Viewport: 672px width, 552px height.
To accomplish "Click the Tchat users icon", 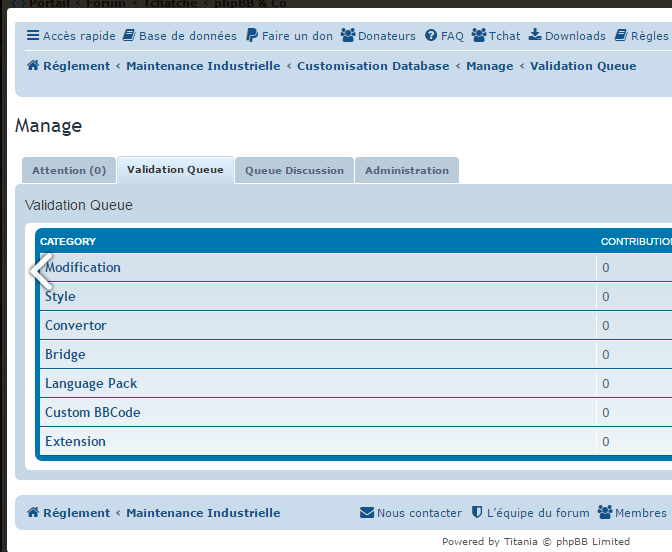I will coord(479,36).
